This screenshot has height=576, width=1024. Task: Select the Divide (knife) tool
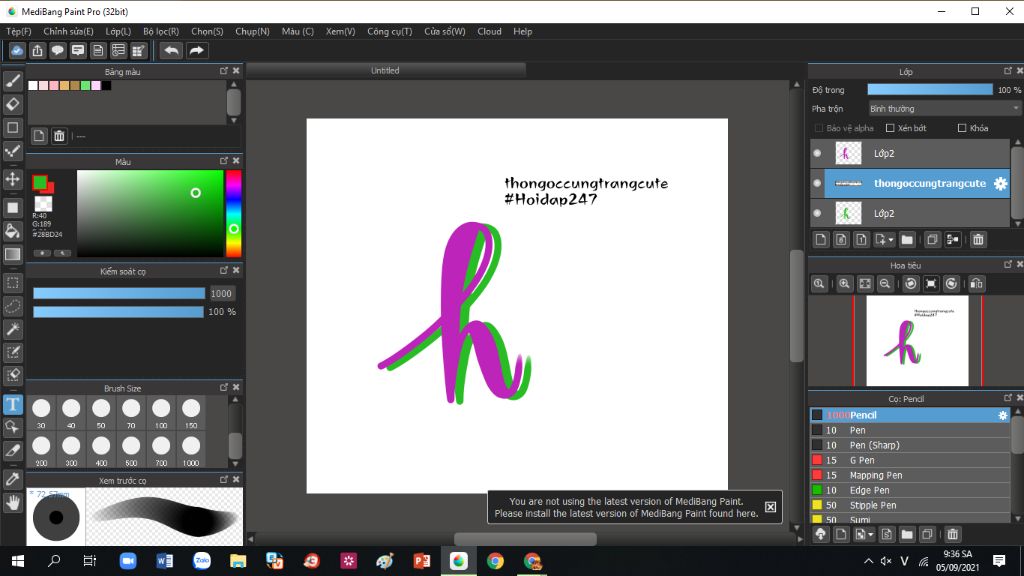point(12,451)
